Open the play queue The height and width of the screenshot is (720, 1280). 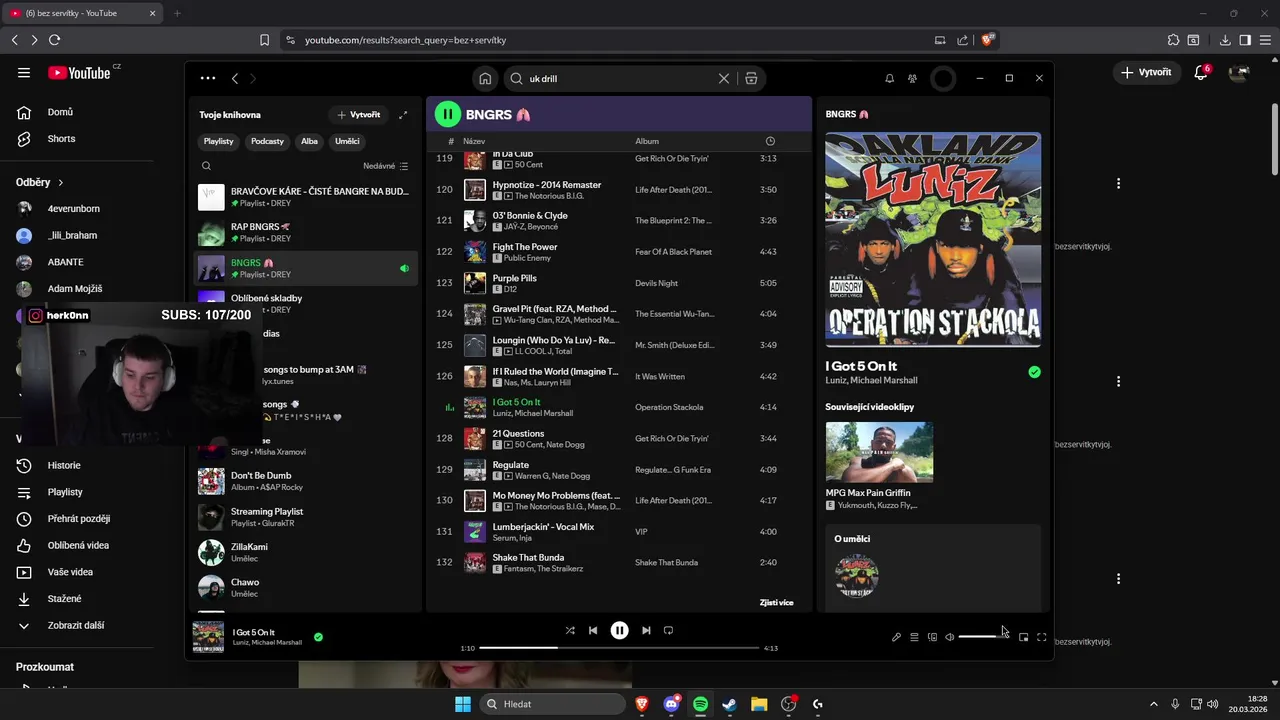point(914,637)
